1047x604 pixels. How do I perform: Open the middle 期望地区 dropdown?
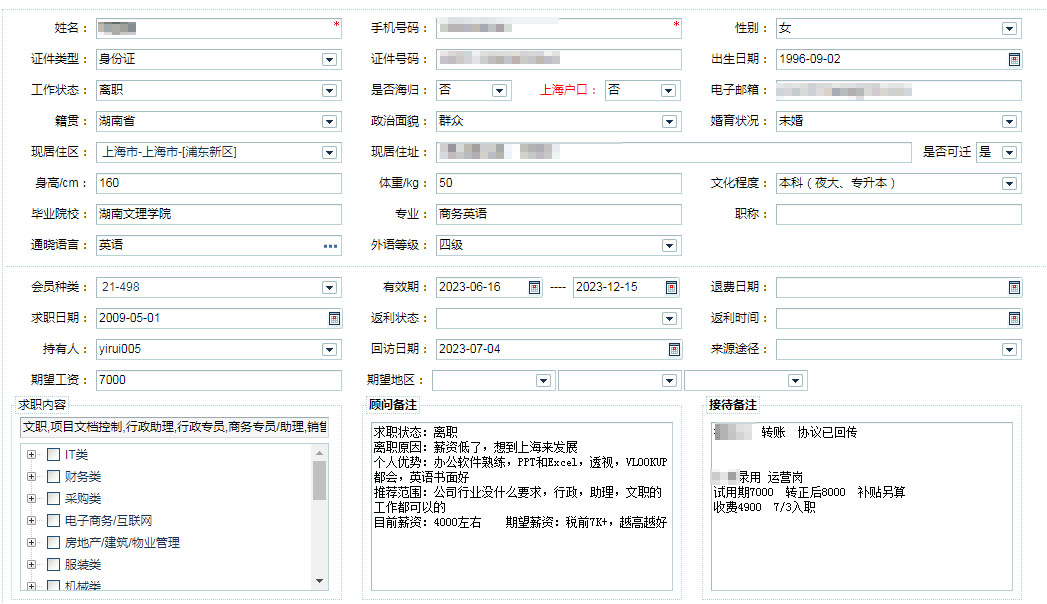[x=669, y=380]
